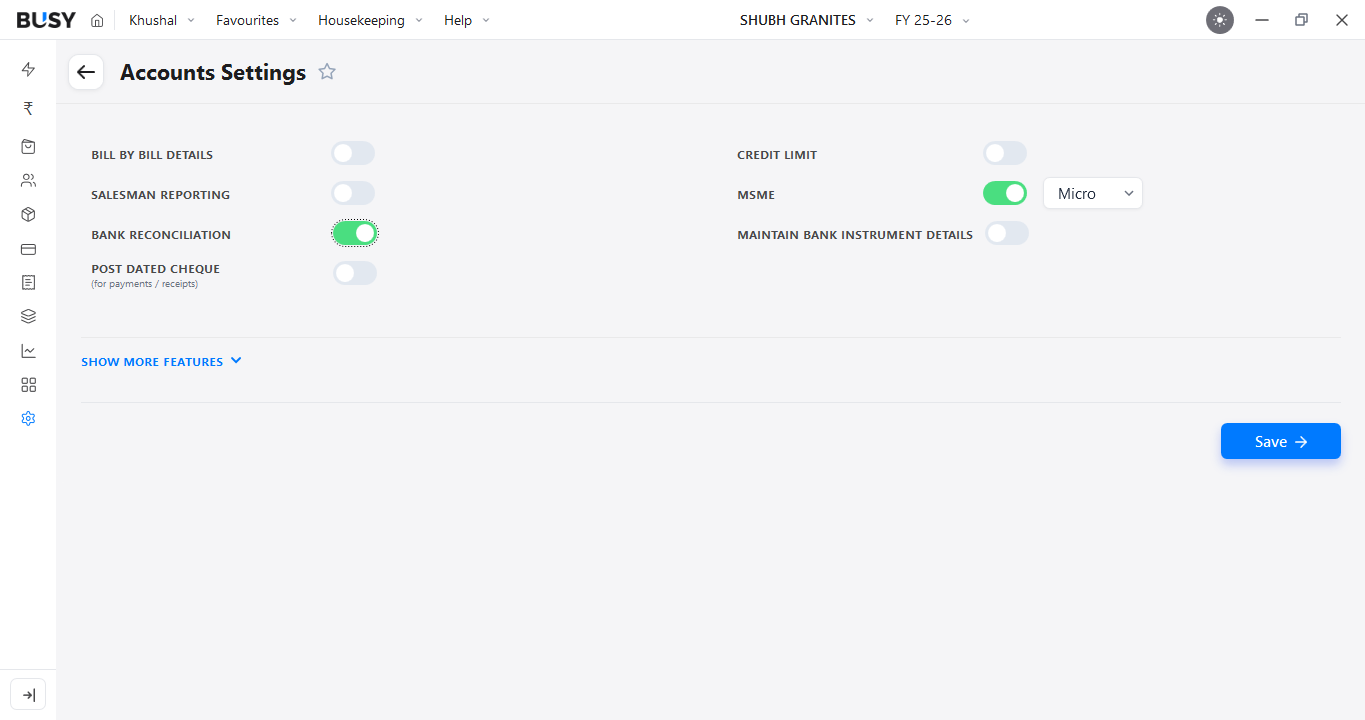Open the grid modules sidebar icon
1365x720 pixels.
(28, 385)
